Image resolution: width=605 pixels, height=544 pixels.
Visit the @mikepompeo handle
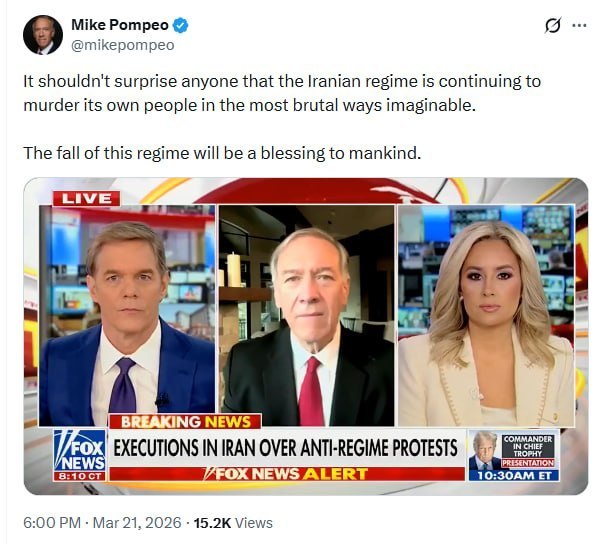tap(123, 45)
